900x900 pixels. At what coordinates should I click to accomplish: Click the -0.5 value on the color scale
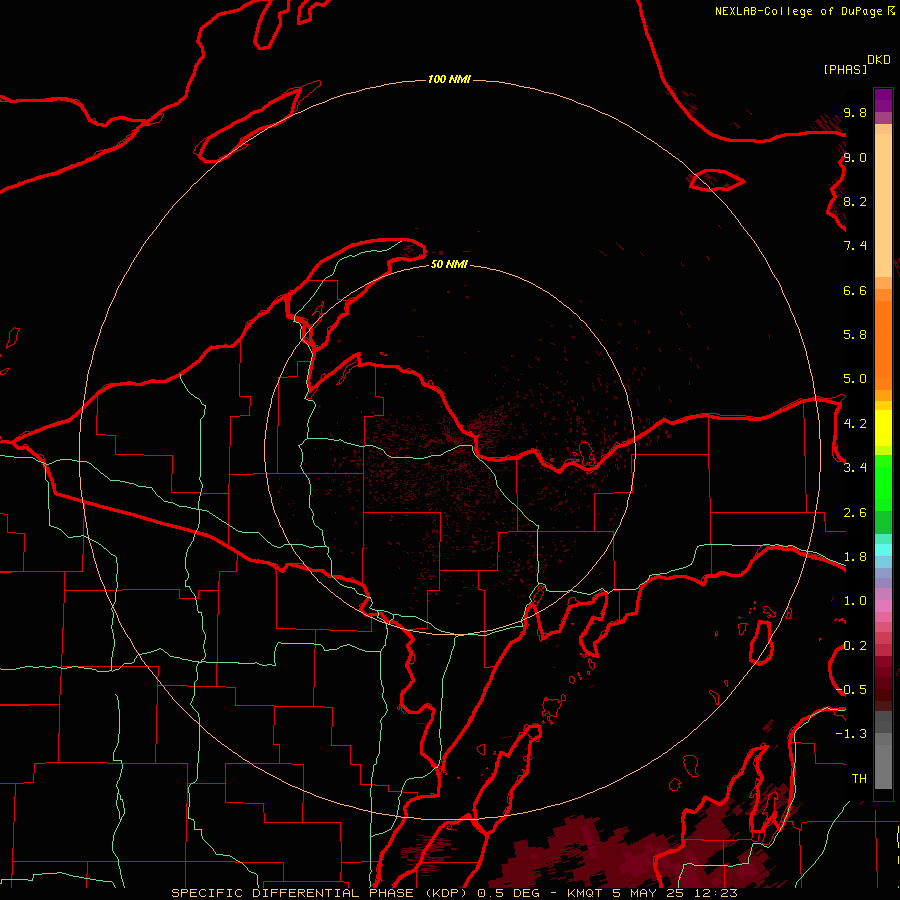pyautogui.click(x=852, y=690)
